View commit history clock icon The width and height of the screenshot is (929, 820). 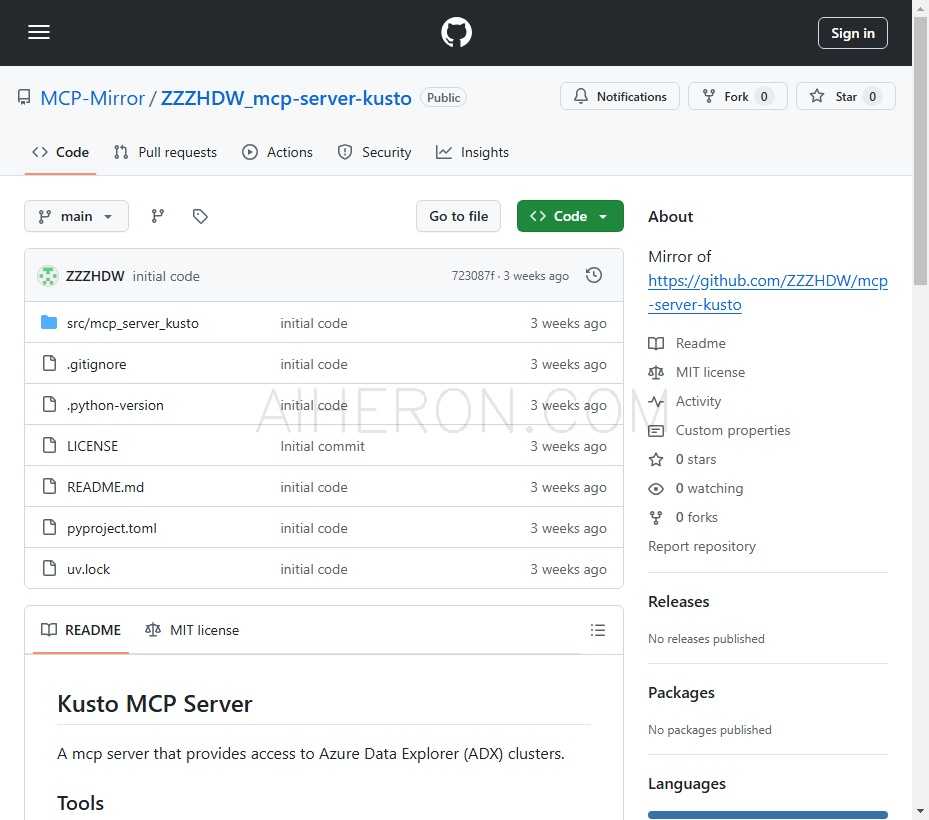pos(594,275)
